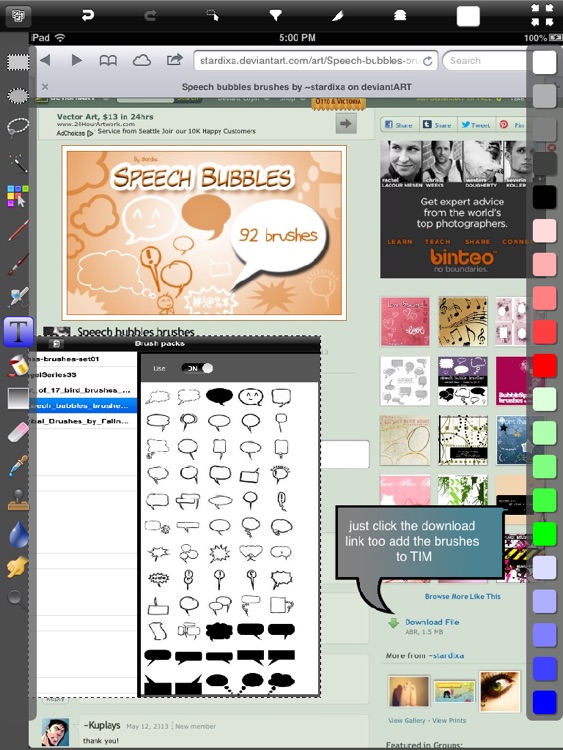The image size is (563, 750).
Task: Click the Twitter Tweet button
Action: (475, 124)
